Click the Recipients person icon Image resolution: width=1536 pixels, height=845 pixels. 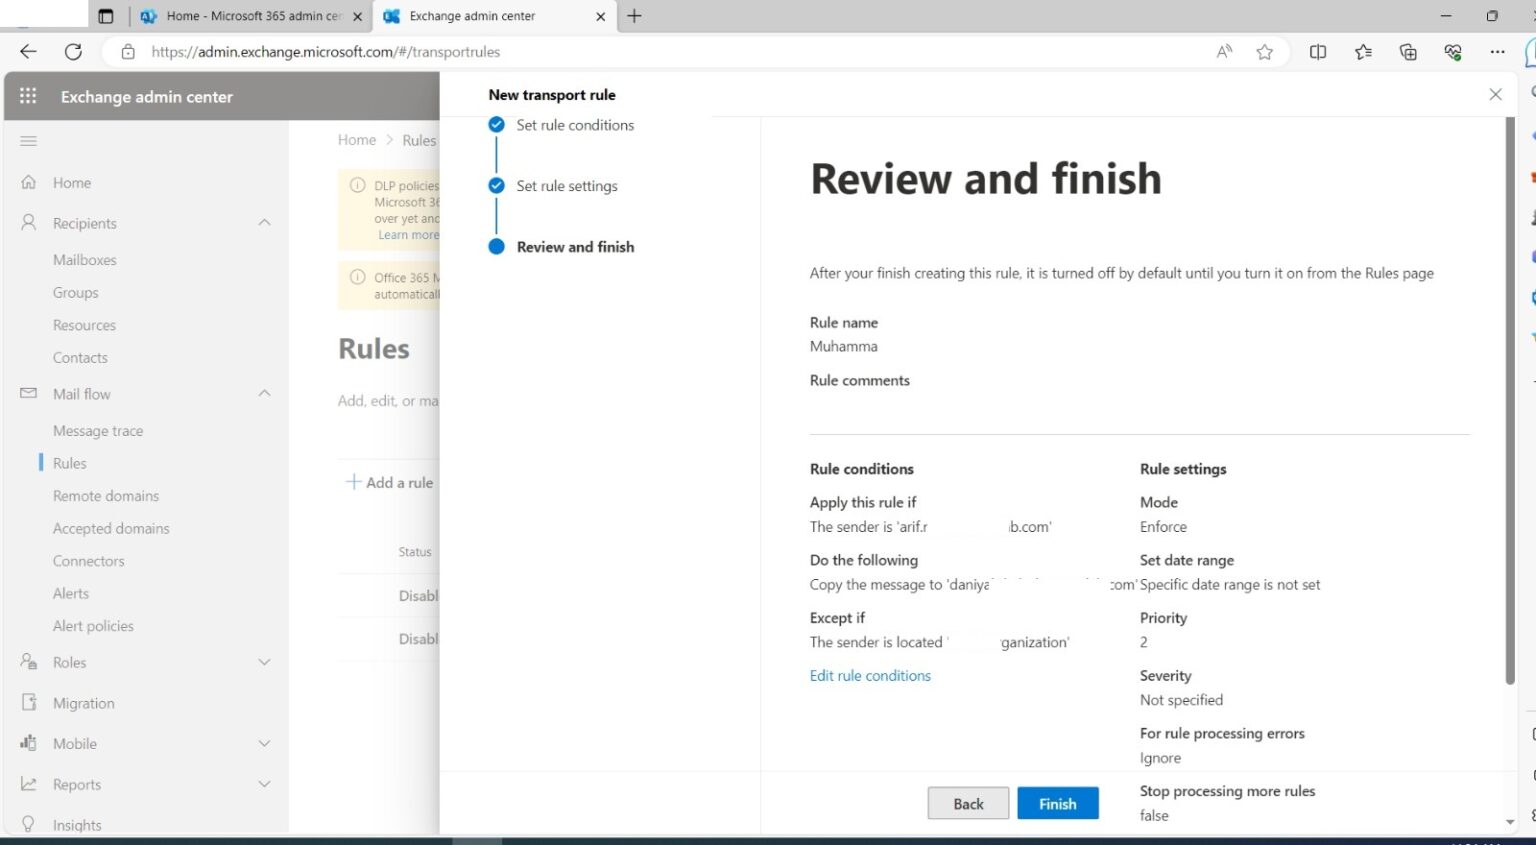pyautogui.click(x=29, y=222)
